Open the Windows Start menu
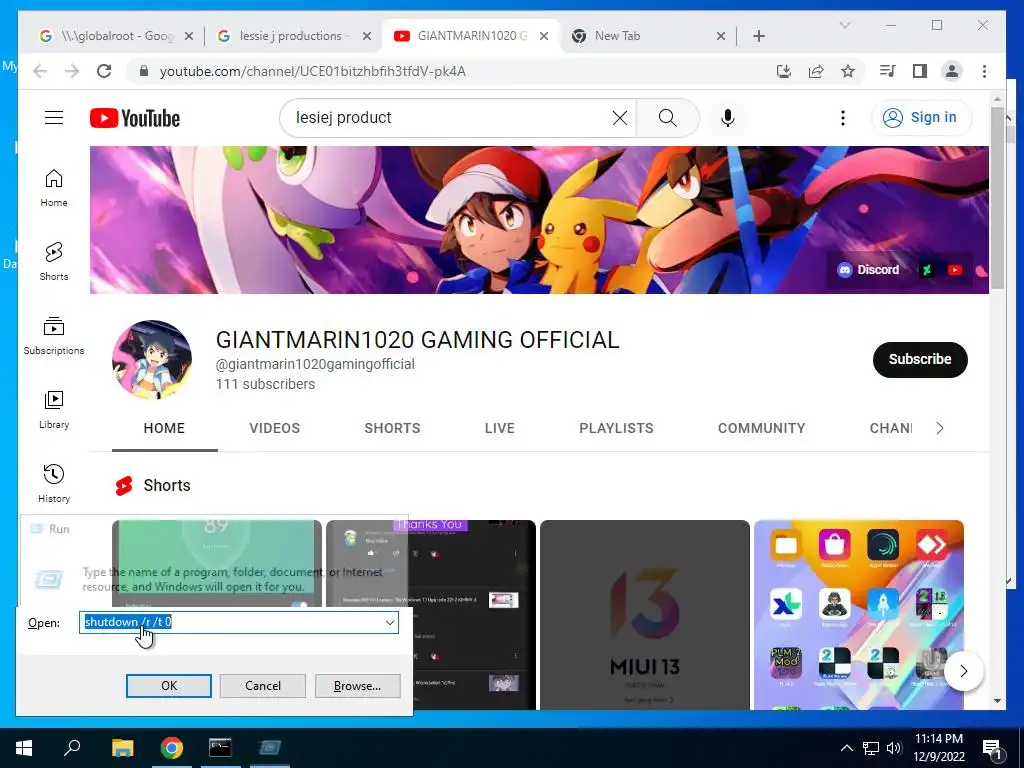 tap(24, 748)
